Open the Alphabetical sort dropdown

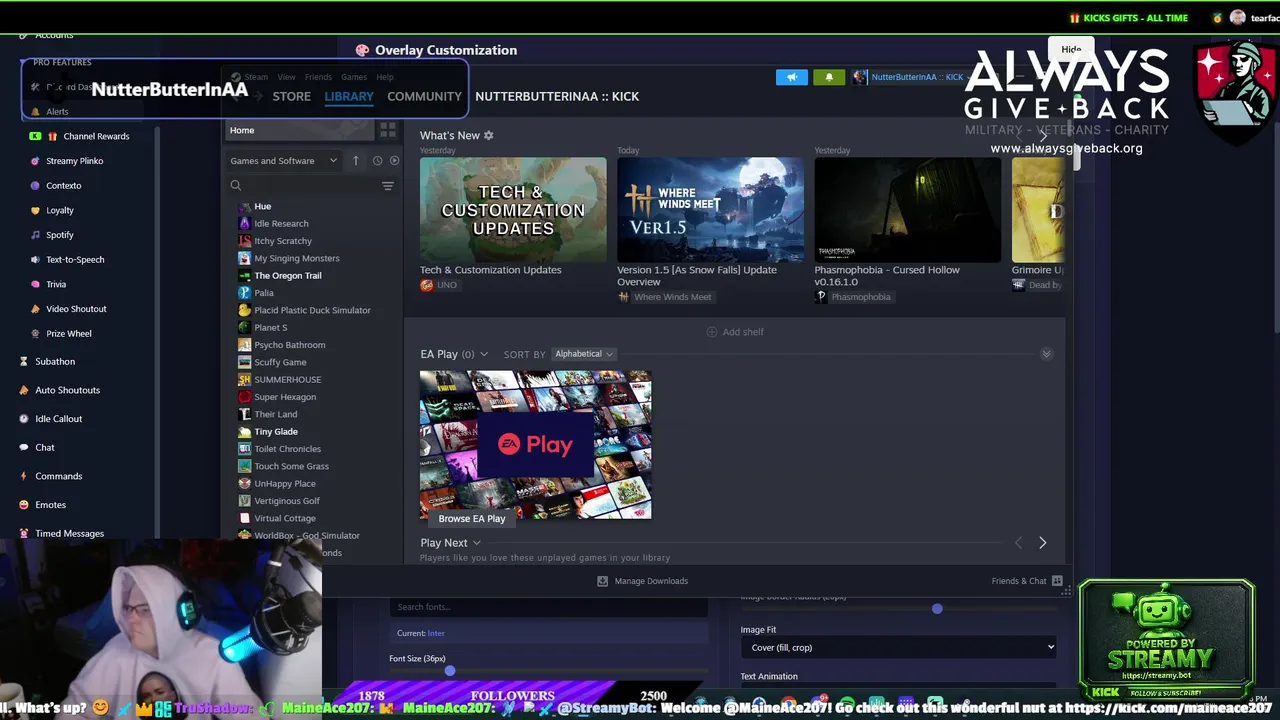pyautogui.click(x=584, y=354)
